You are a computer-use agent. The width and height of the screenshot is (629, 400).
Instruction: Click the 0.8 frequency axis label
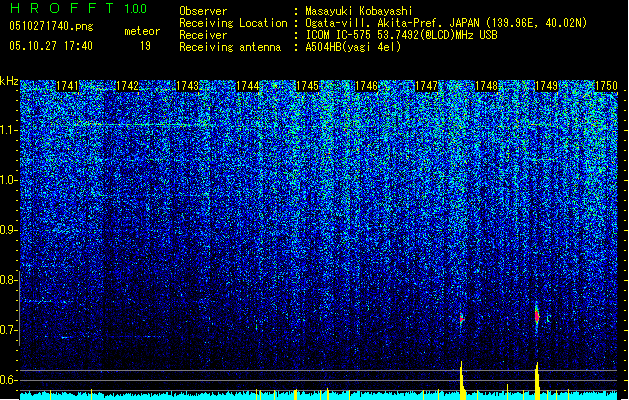coord(8,280)
